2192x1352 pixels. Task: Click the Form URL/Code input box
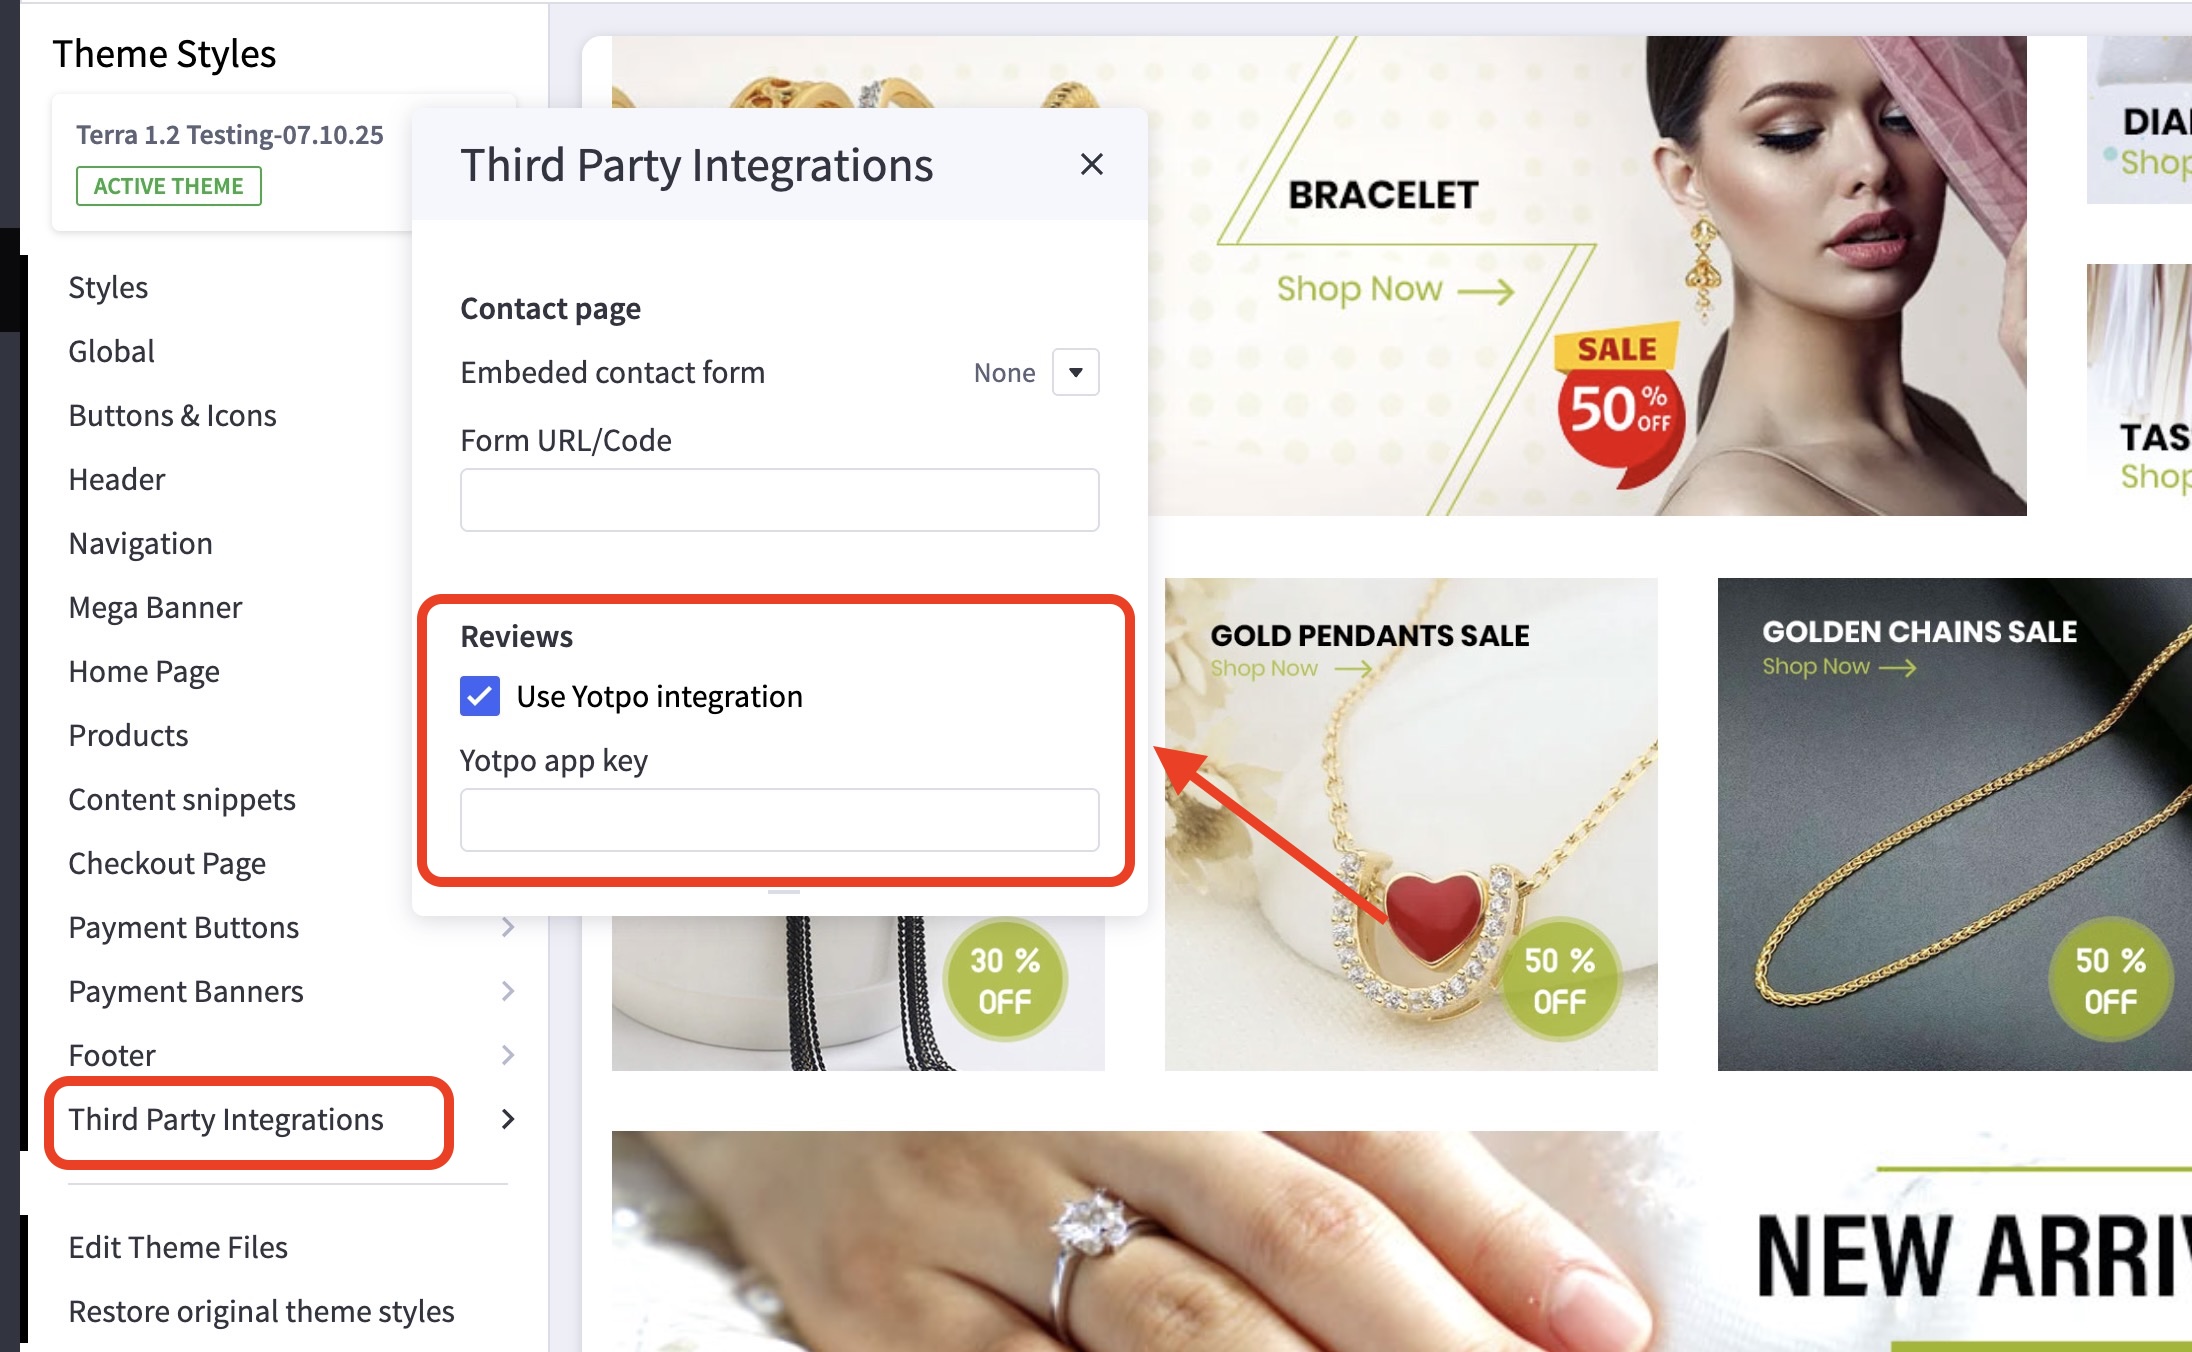pos(779,500)
